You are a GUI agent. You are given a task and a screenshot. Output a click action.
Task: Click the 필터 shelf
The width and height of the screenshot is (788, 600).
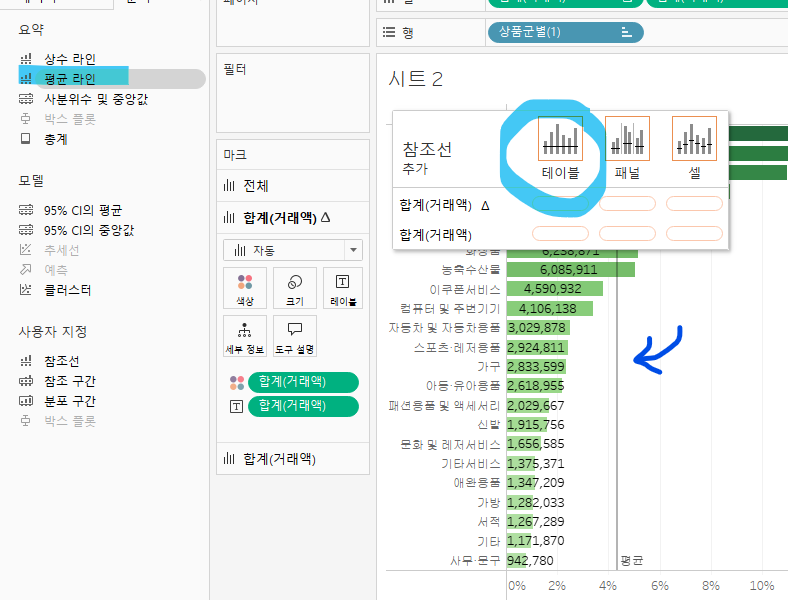(x=293, y=92)
